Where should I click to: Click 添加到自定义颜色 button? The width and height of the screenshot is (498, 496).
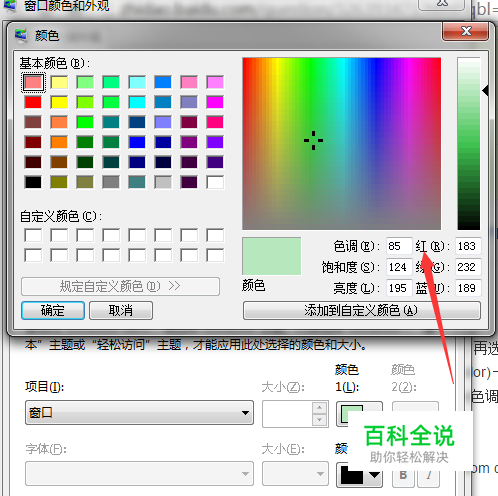362,311
